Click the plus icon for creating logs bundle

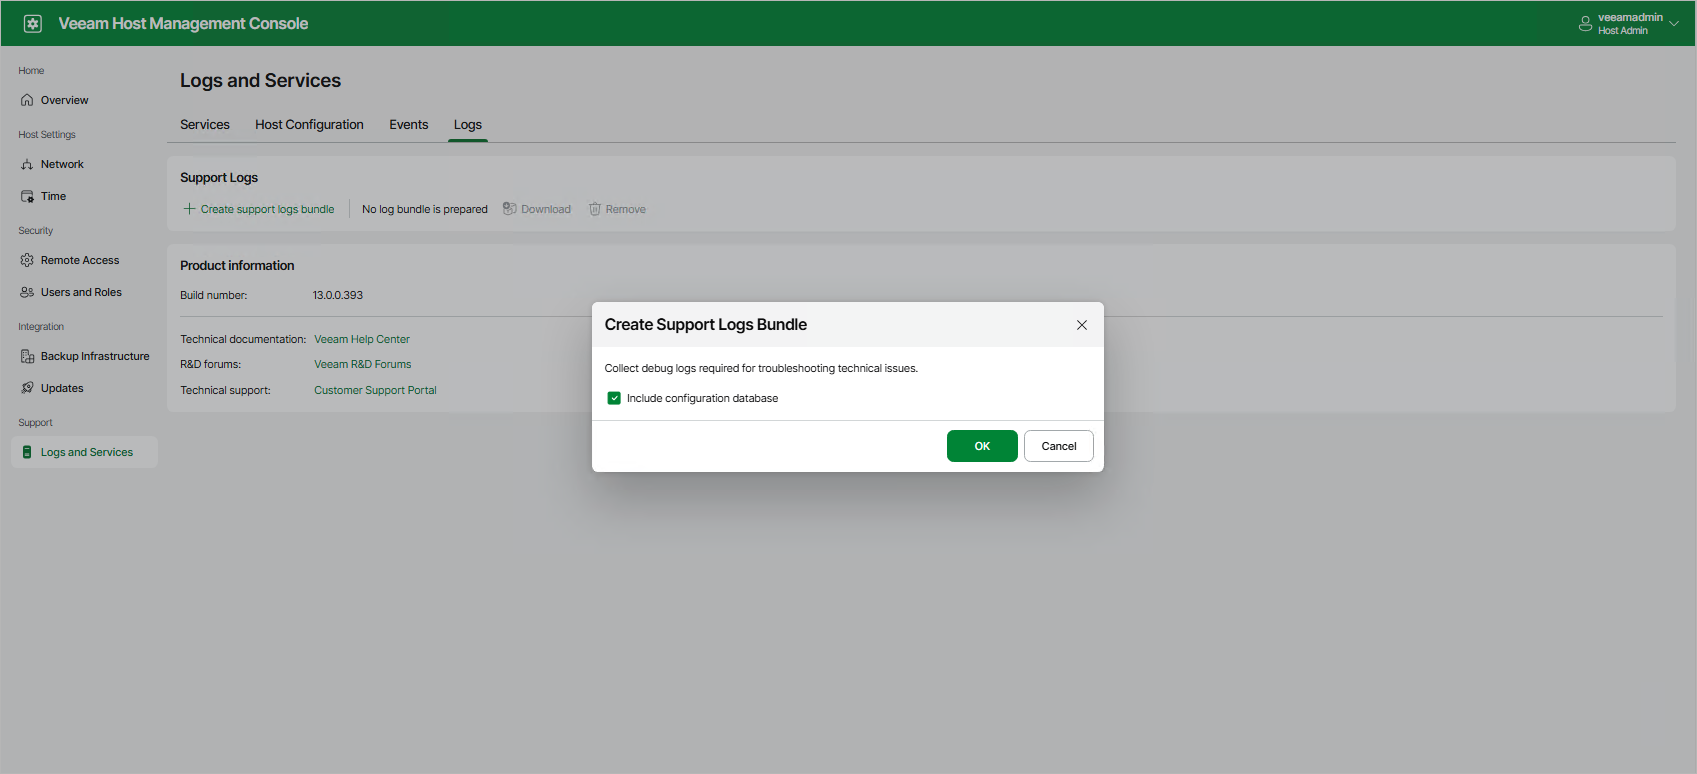189,209
